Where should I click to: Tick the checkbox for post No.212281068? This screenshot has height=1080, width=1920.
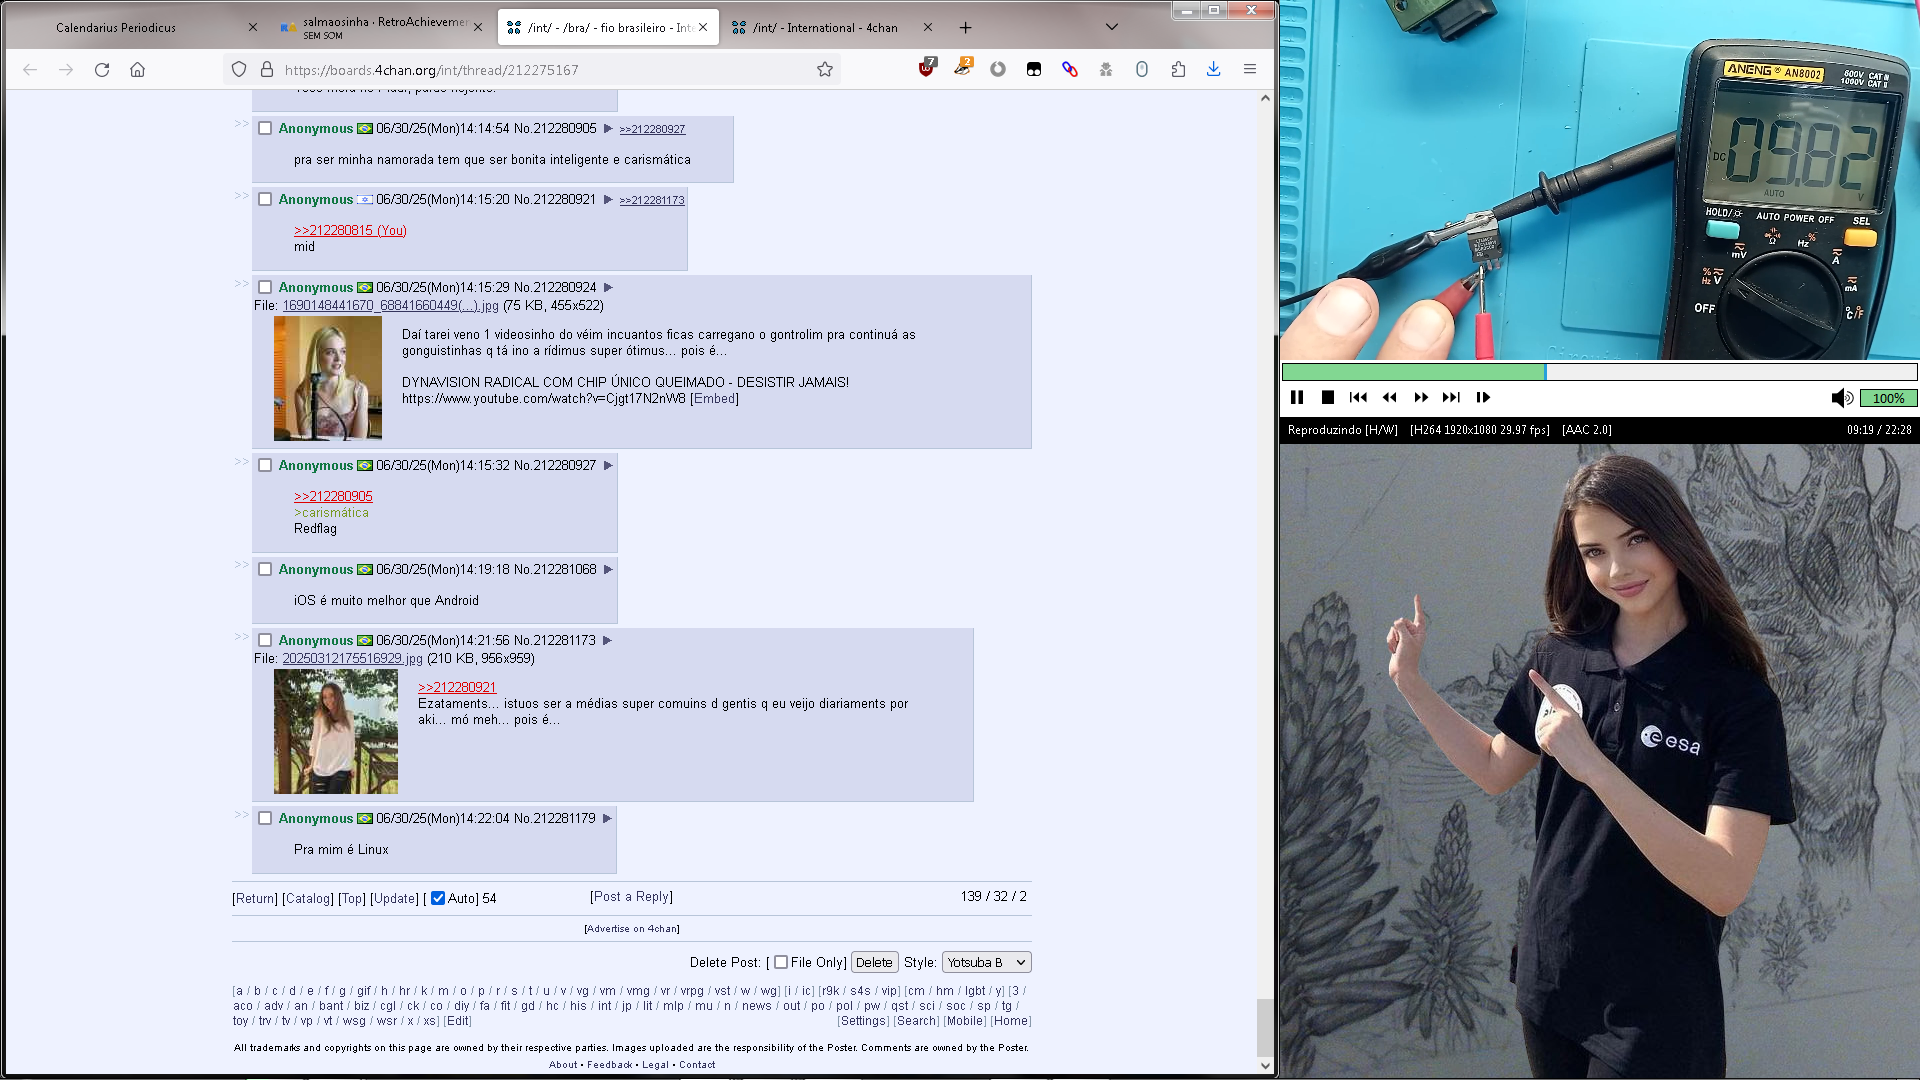pyautogui.click(x=265, y=569)
